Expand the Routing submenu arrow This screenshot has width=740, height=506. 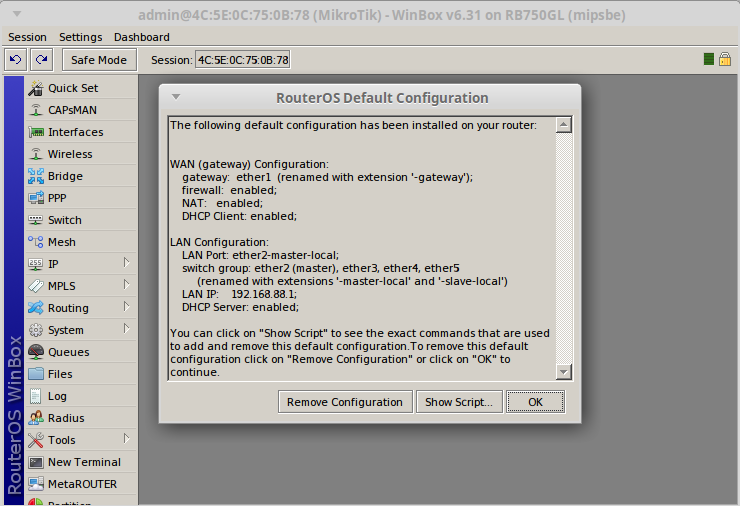(x=126, y=306)
